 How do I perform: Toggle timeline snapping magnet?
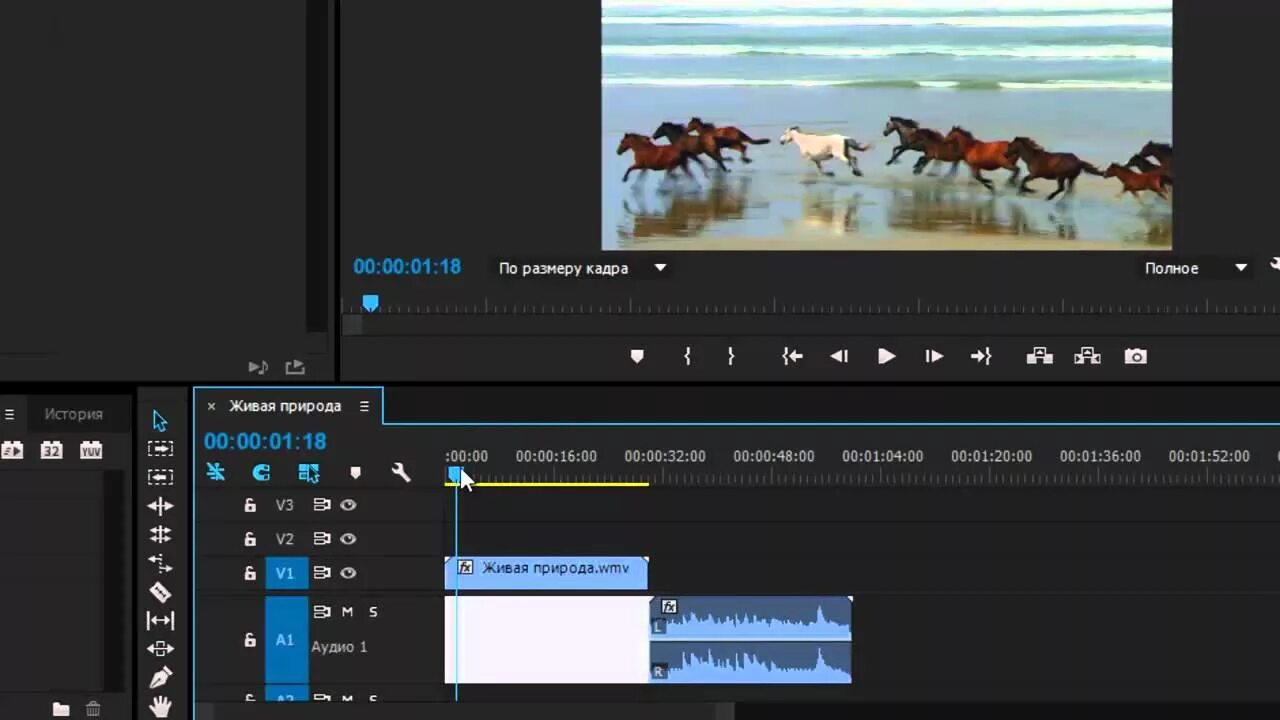point(262,473)
